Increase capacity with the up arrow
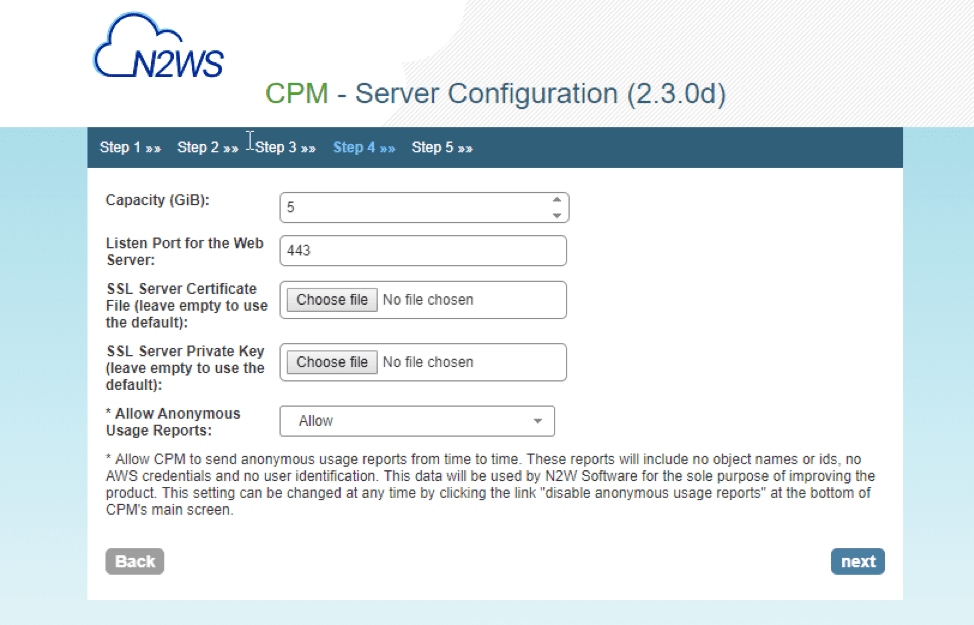974x625 pixels. click(557, 200)
